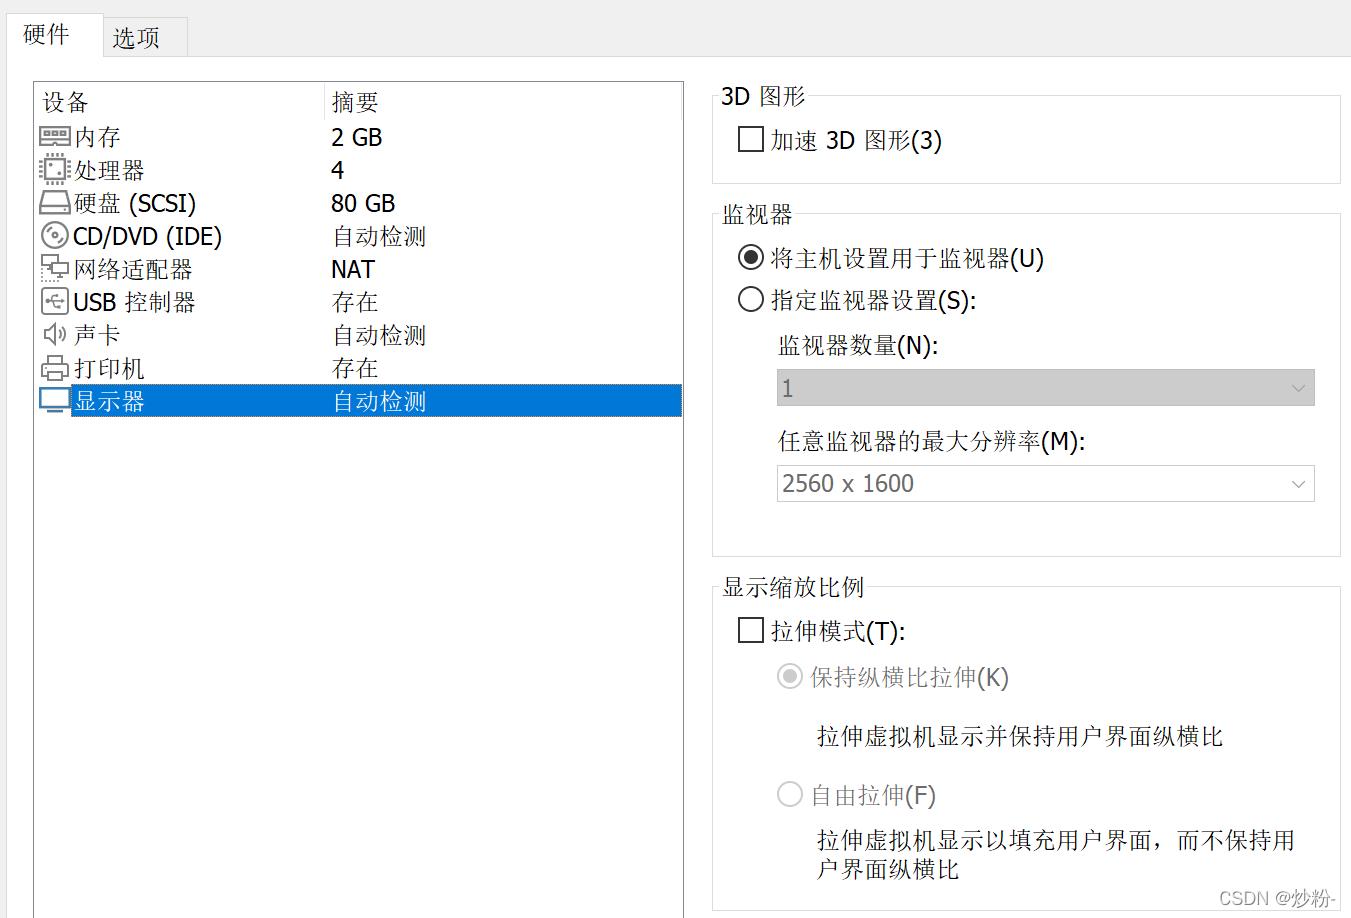The width and height of the screenshot is (1351, 918).
Task: Select the 打印机 device row
Action: coord(358,368)
